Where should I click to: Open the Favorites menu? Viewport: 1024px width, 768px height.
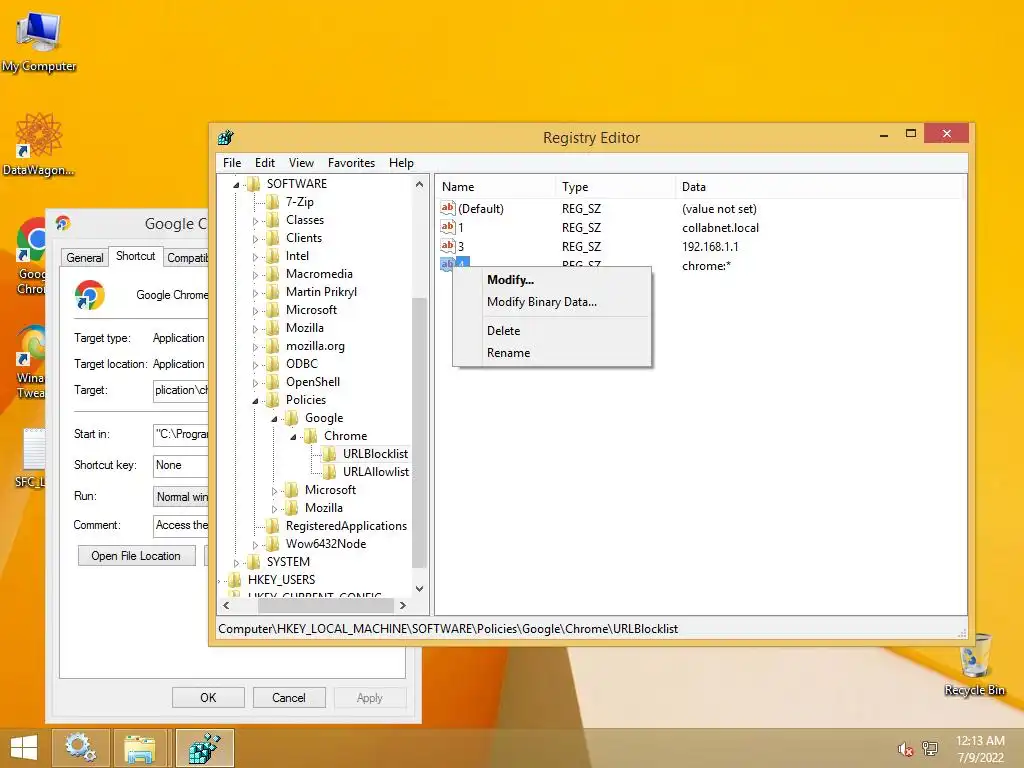[x=351, y=163]
